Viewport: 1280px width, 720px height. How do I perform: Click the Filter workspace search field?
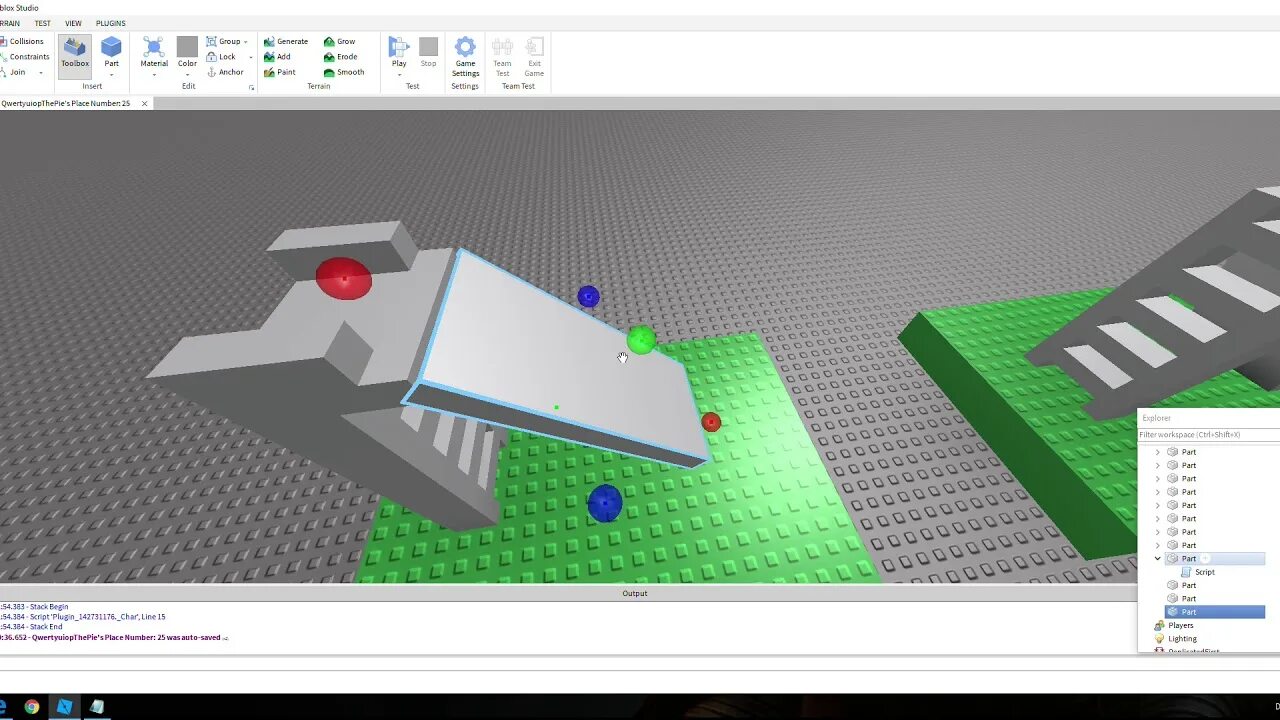click(x=1209, y=435)
